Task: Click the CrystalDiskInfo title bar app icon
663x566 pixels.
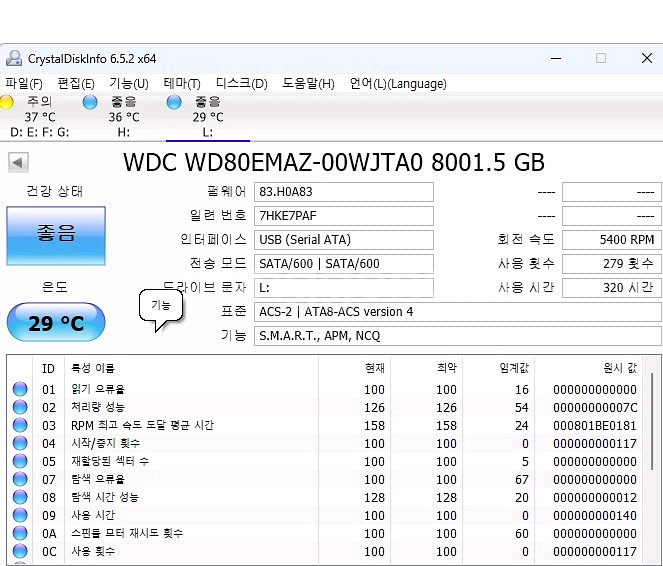Action: pyautogui.click(x=14, y=58)
